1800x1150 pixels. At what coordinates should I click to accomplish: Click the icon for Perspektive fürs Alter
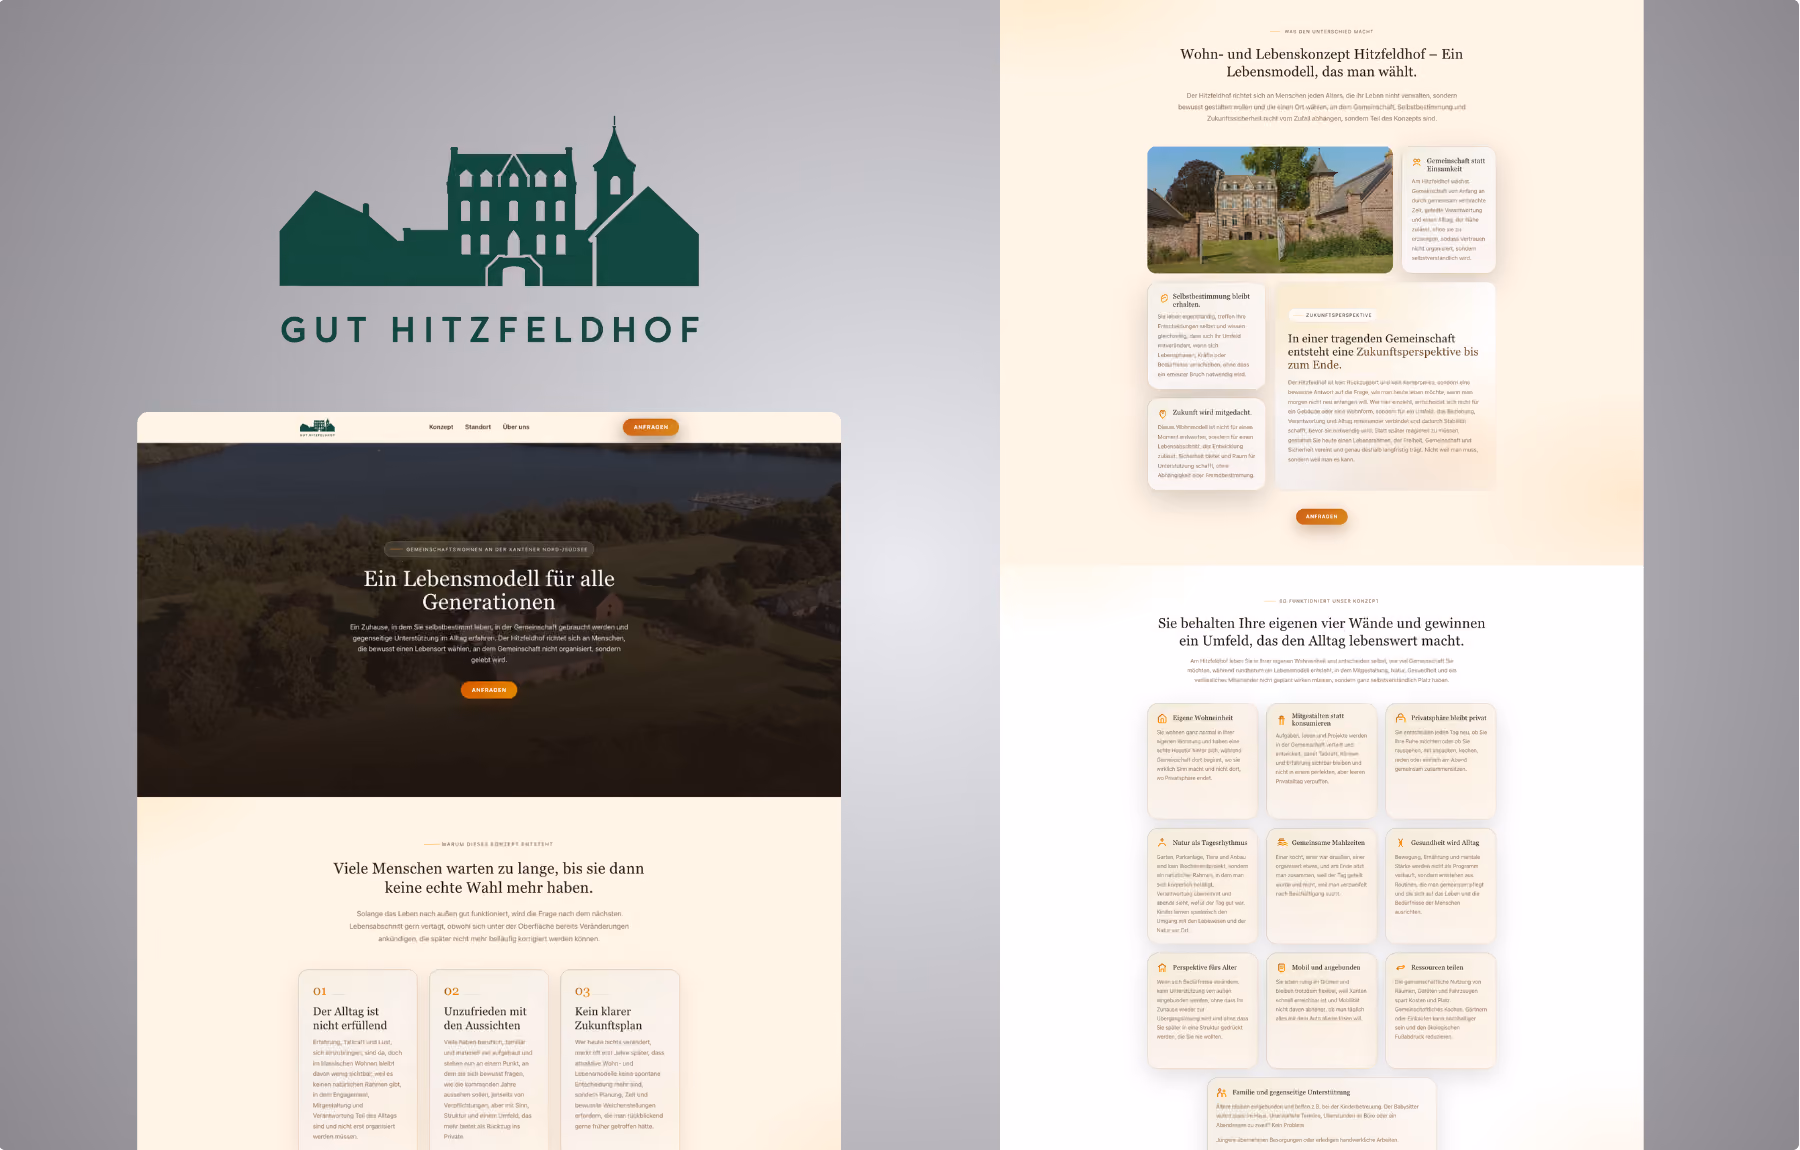[x=1162, y=968]
